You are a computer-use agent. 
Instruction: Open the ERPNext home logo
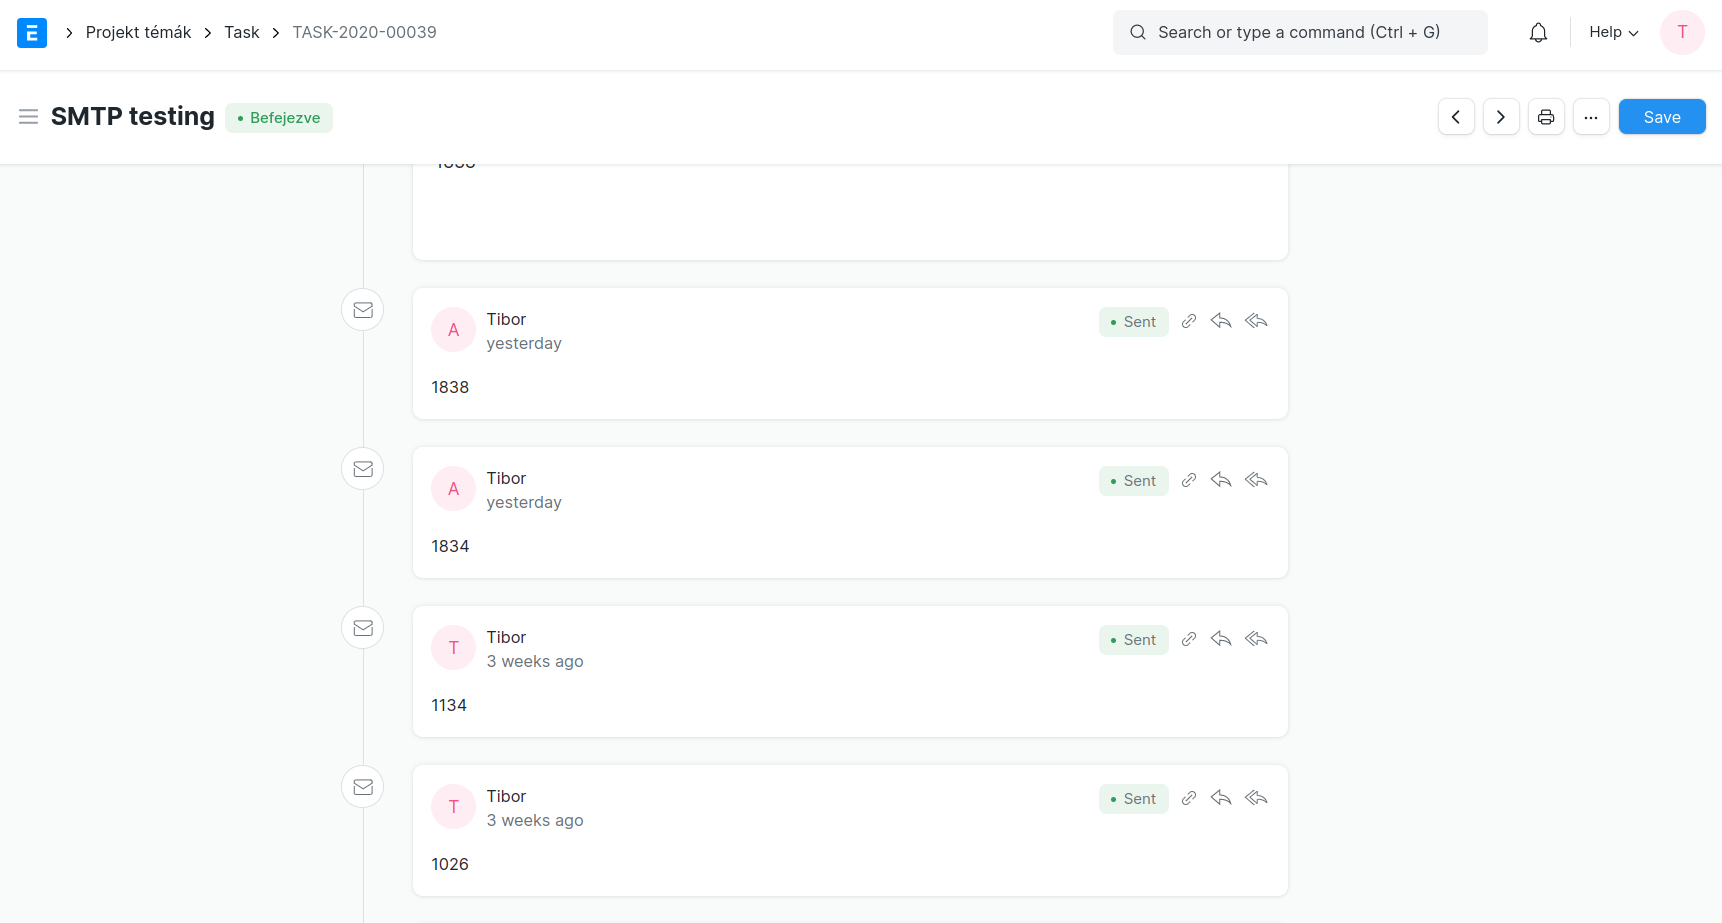(x=32, y=33)
